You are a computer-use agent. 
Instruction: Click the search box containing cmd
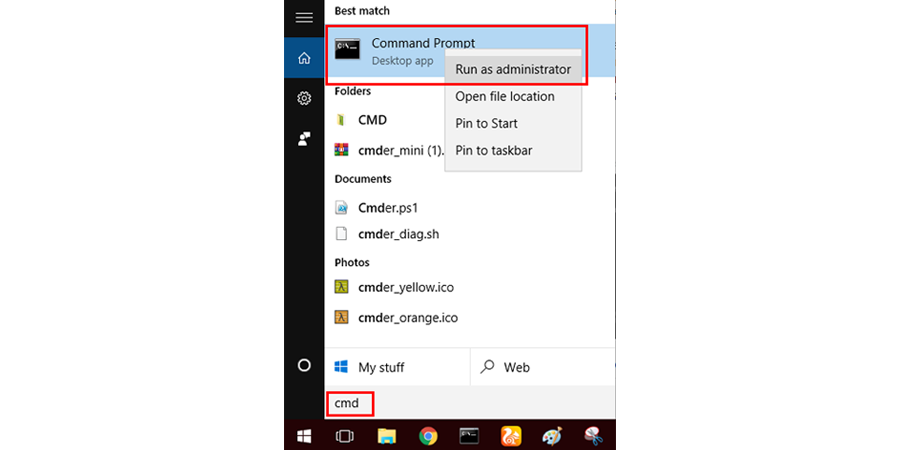point(470,404)
